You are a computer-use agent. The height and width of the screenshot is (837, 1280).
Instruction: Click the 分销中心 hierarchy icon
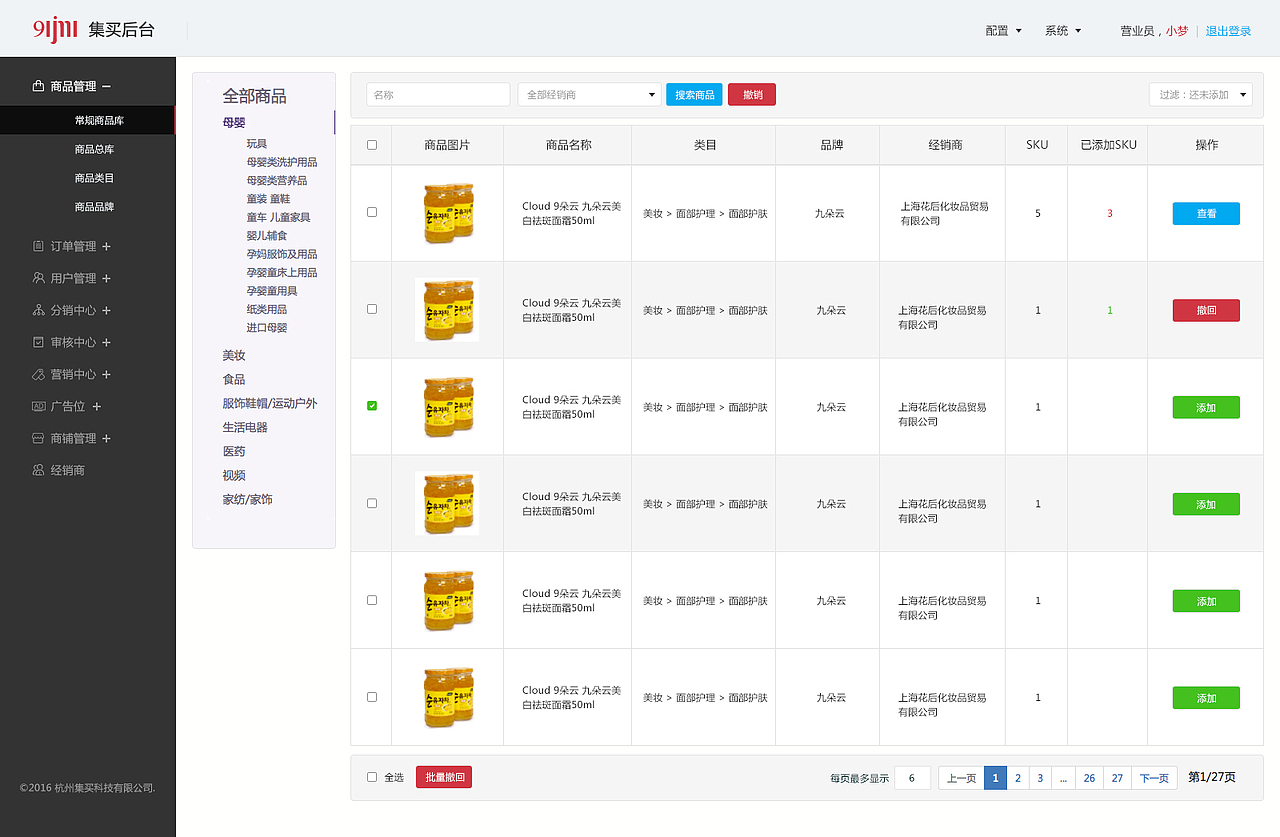(38, 310)
